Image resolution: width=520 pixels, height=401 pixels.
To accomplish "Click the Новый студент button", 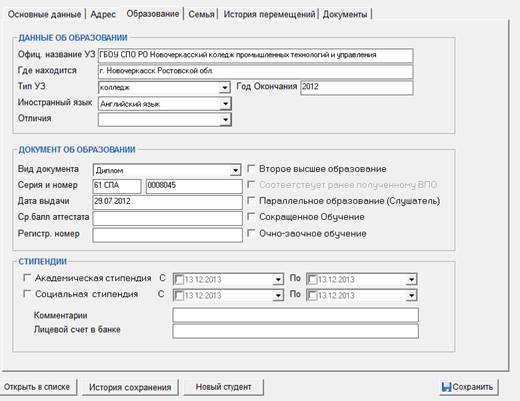I will 223,387.
